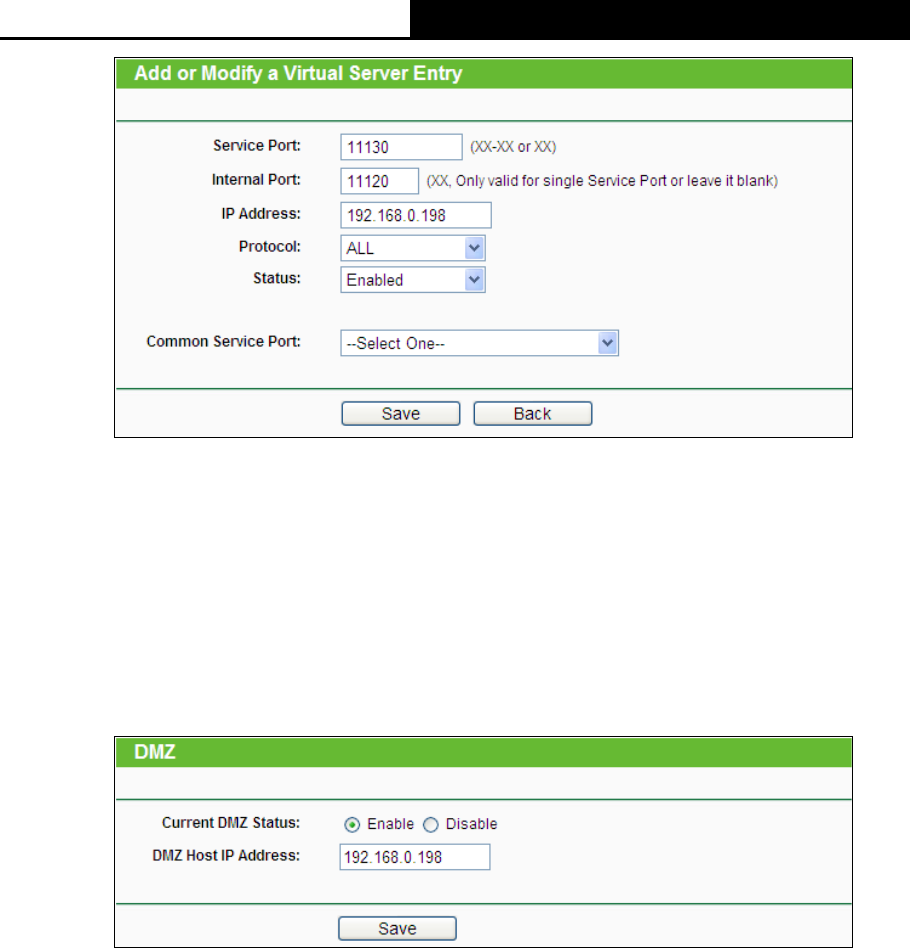This screenshot has width=910, height=948.
Task: Click the green "DMZ" section heading
Action: click(155, 752)
